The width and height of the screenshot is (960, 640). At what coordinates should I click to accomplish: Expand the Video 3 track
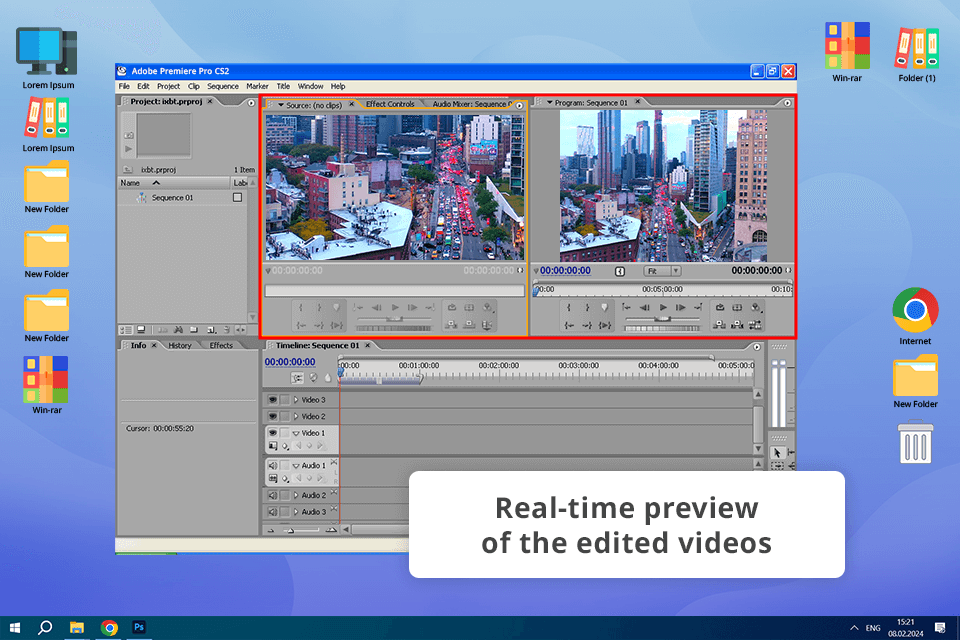(296, 400)
